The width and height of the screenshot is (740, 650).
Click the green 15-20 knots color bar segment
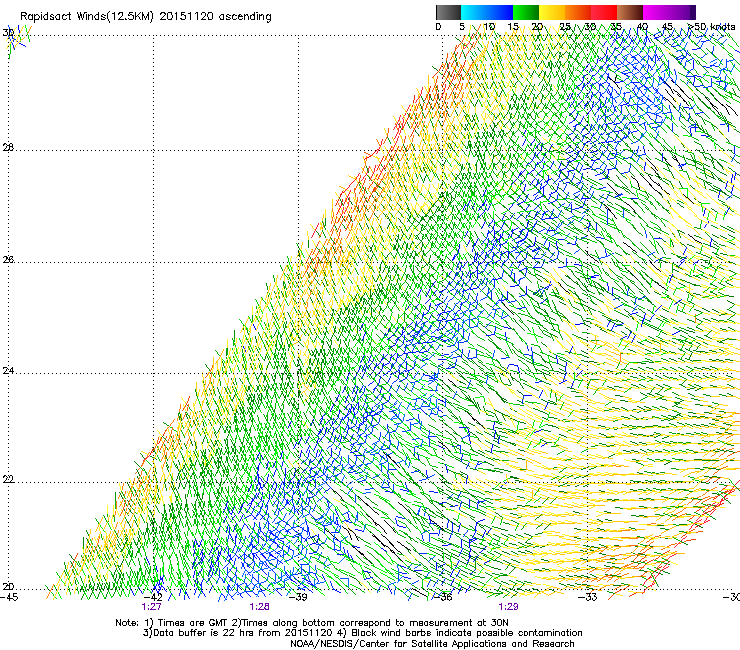(x=526, y=12)
